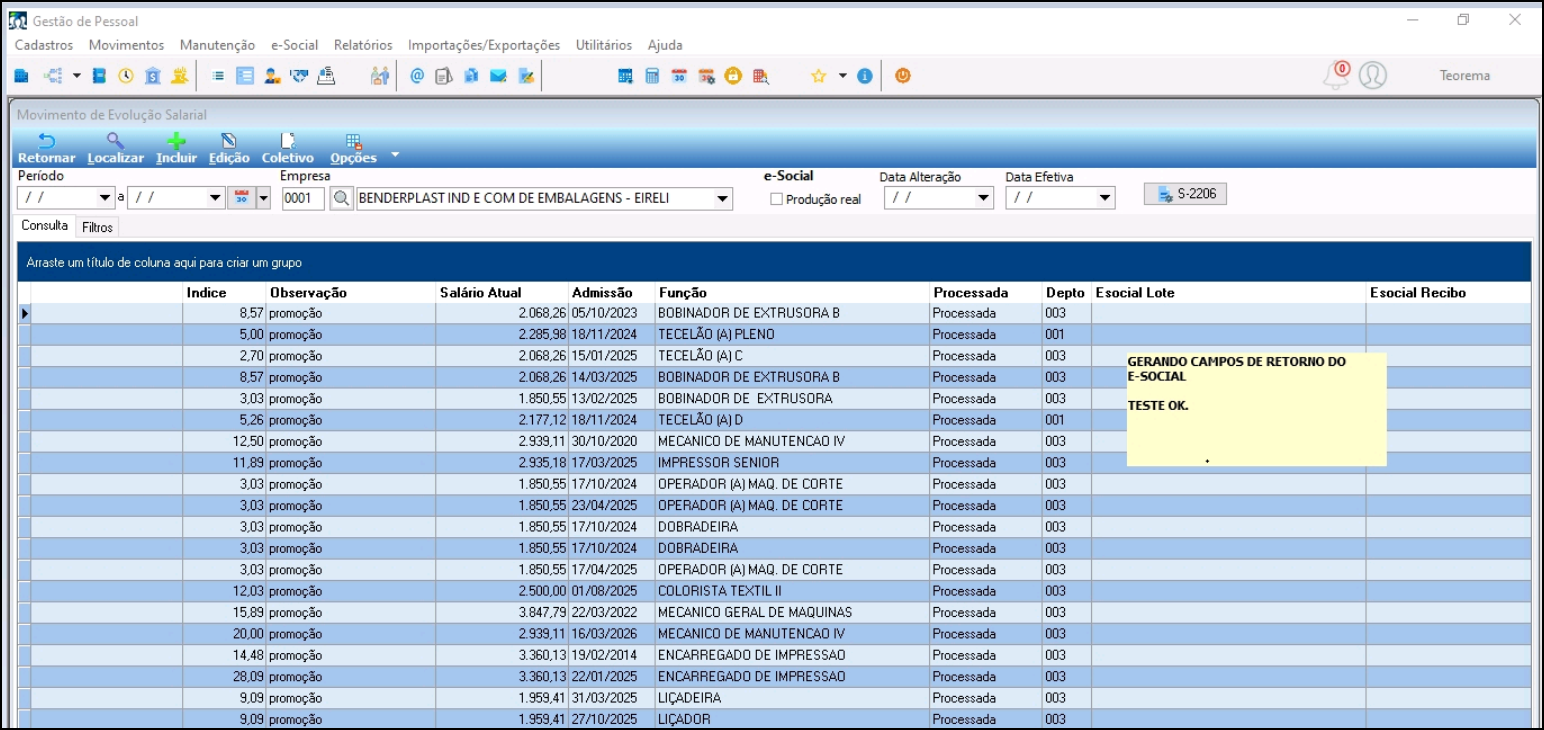This screenshot has width=1544, height=730.
Task: Add a new record with Incluir
Action: tap(176, 148)
